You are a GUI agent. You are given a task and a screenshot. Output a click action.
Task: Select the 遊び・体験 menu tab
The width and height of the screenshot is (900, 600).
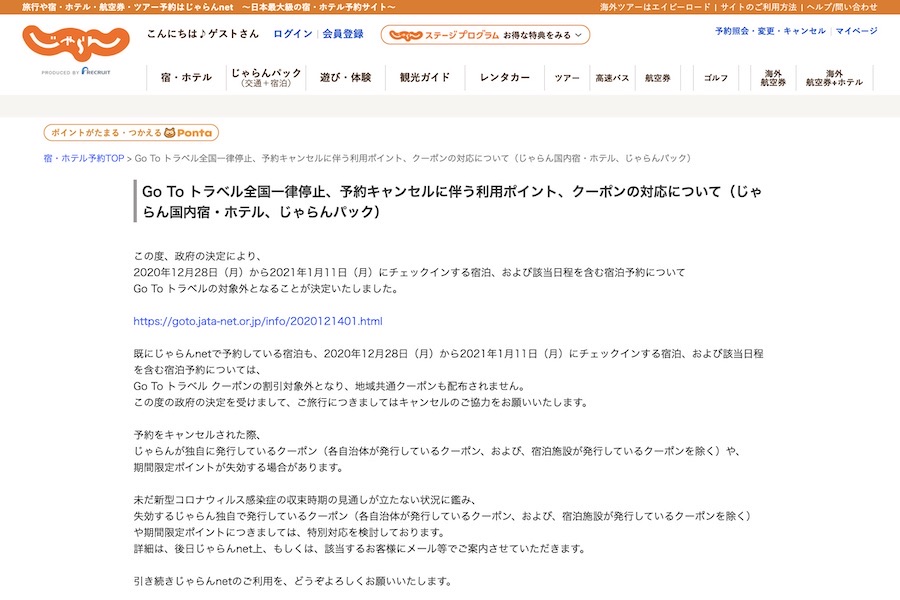click(346, 78)
